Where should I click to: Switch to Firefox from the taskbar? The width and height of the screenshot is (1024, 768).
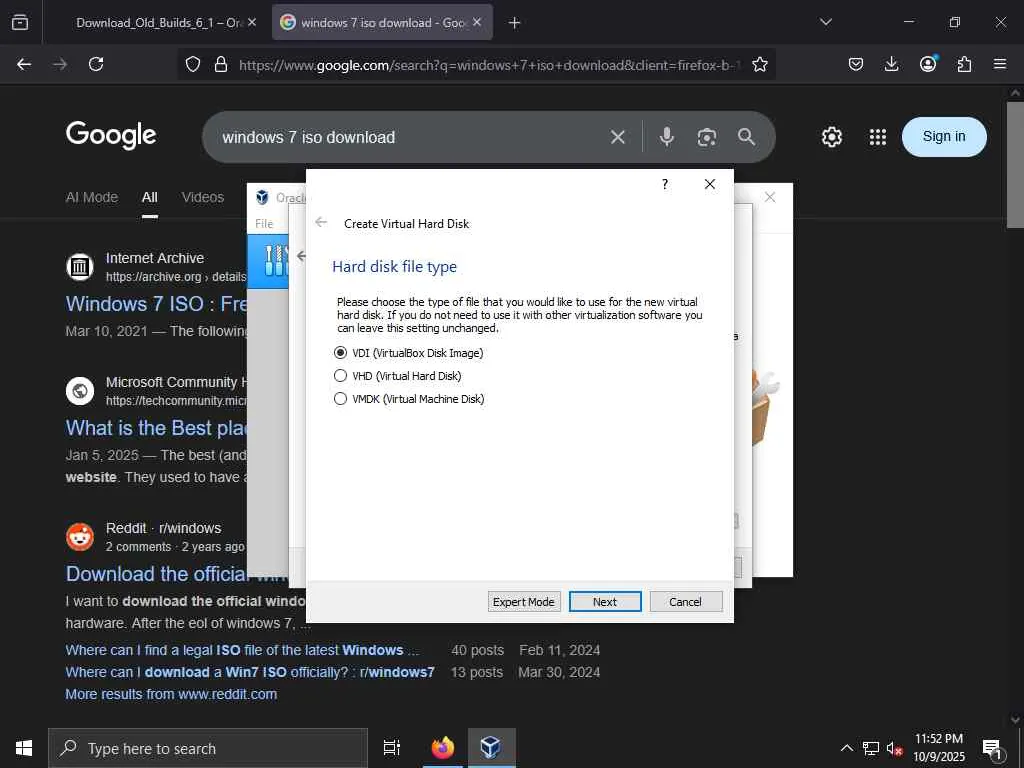442,748
